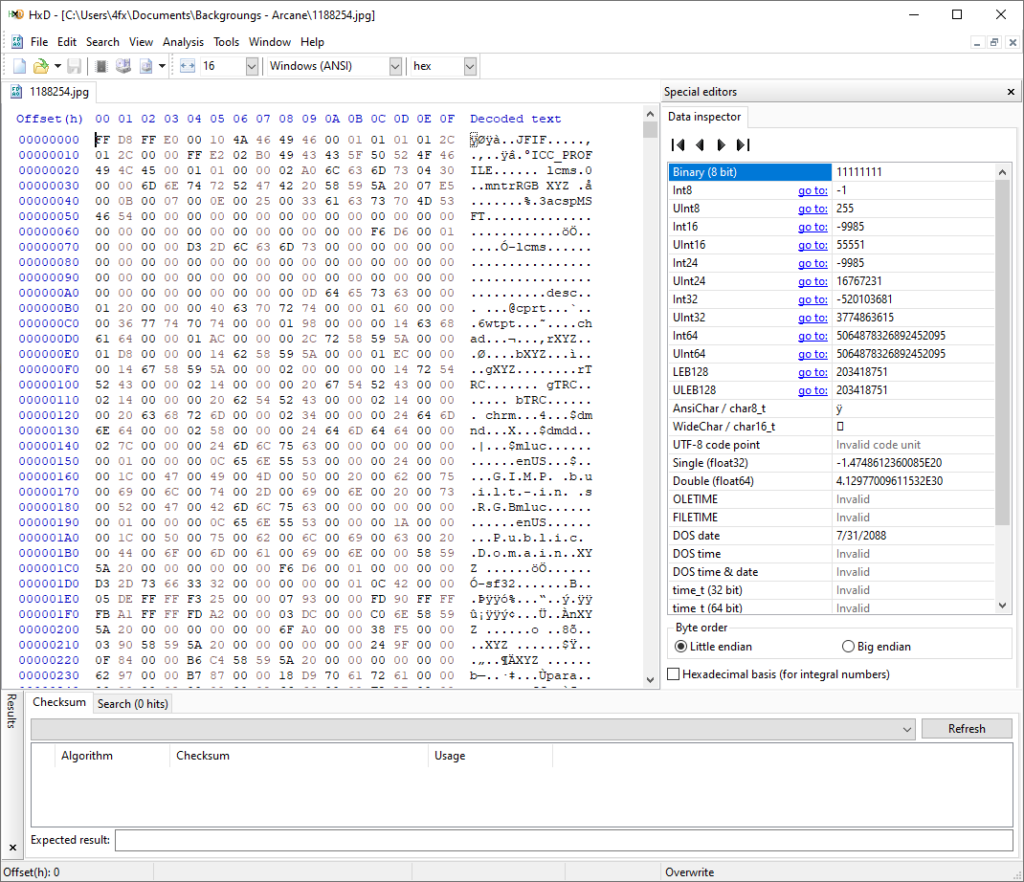Viewport: 1024px width, 882px height.
Task: Click the New file icon
Action: click(x=19, y=66)
